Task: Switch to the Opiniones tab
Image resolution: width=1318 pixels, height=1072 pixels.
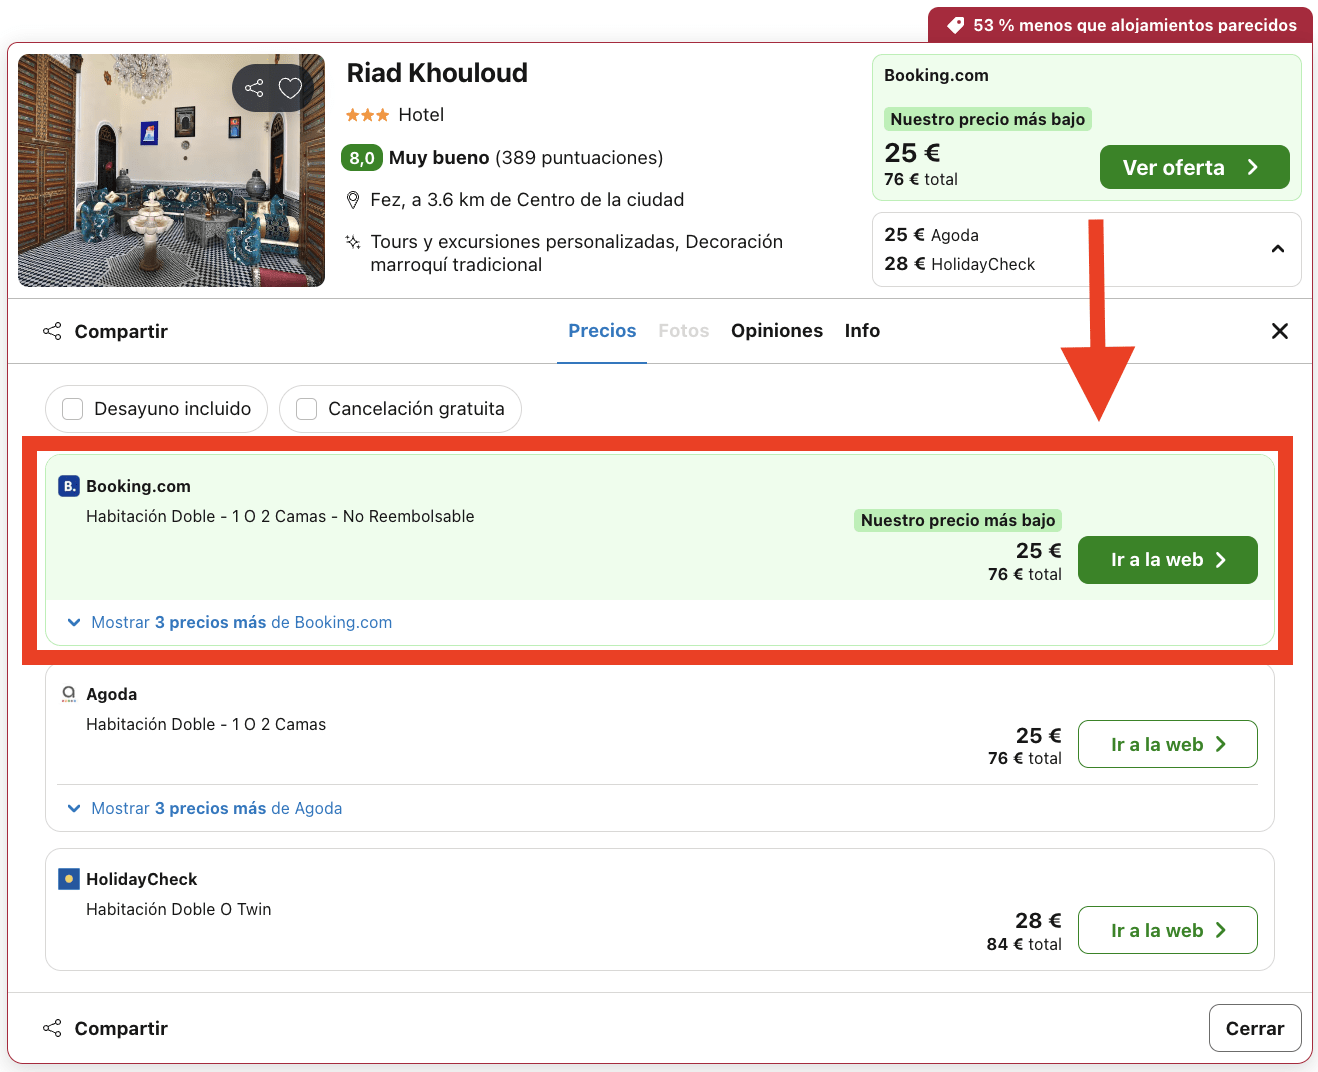Action: 777,330
